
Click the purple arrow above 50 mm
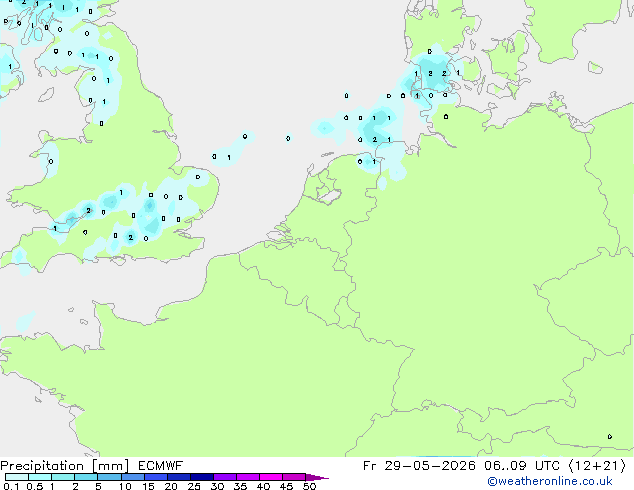click(x=317, y=477)
